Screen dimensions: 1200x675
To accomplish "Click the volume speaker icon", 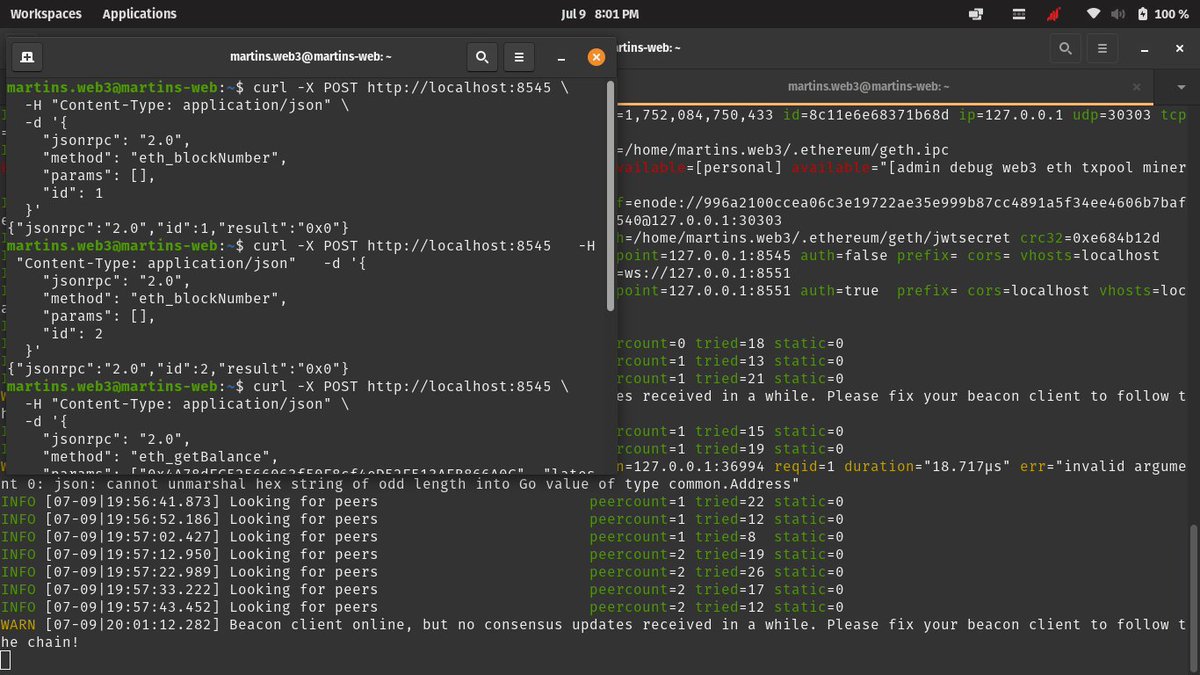I will click(x=1118, y=14).
